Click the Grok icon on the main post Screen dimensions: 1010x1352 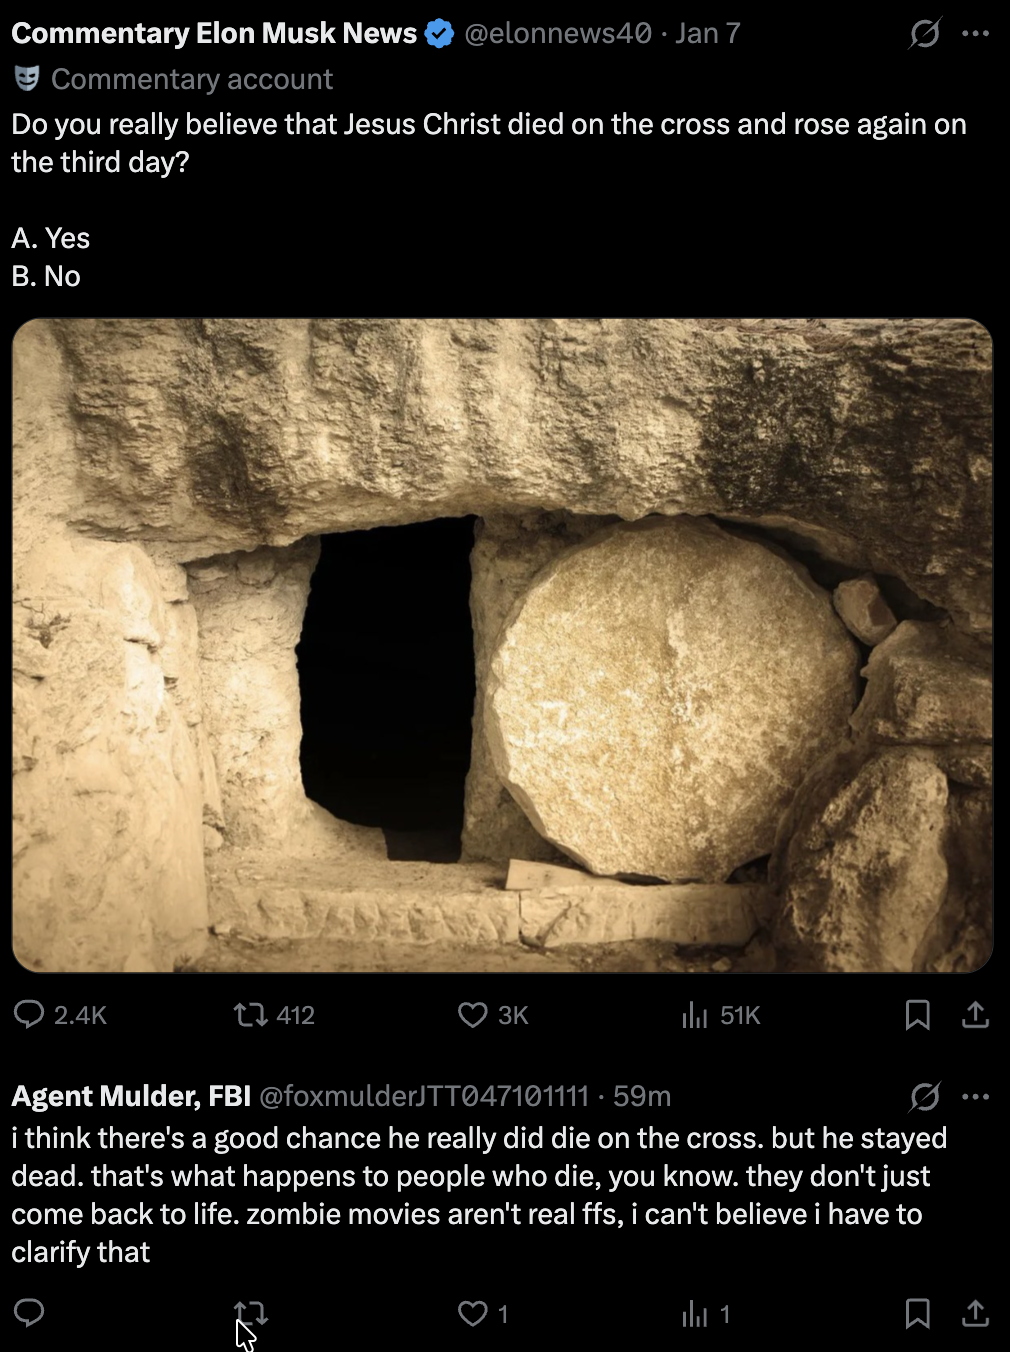pyautogui.click(x=925, y=34)
